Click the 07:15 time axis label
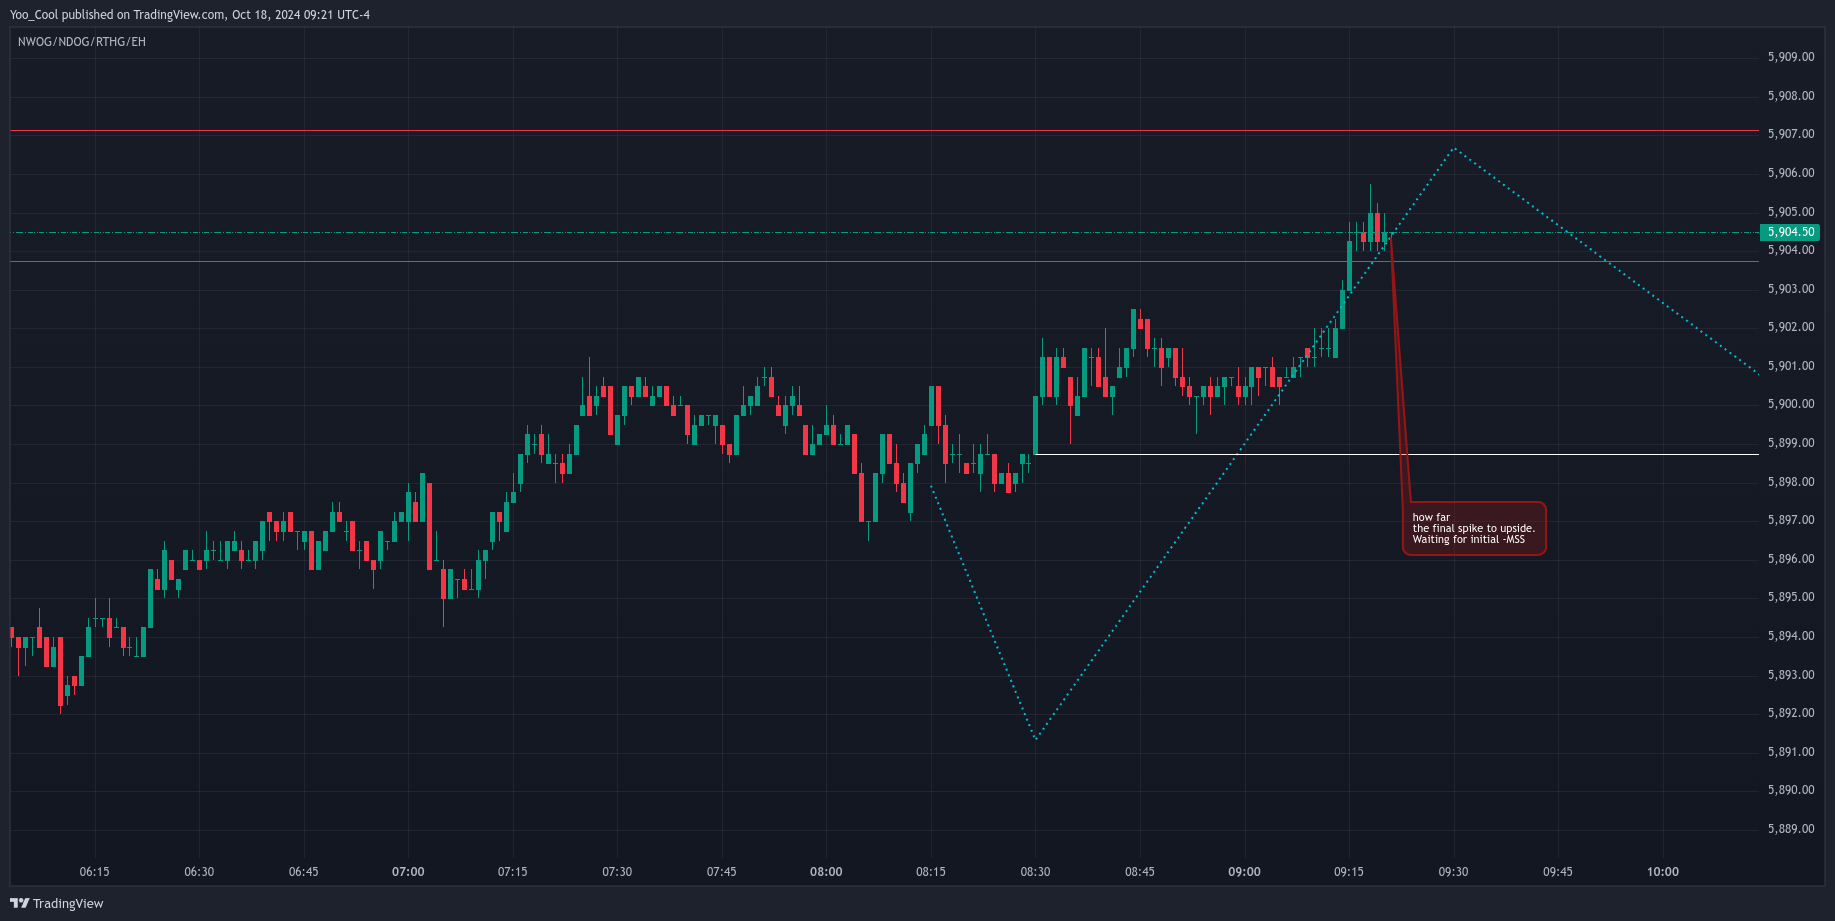 point(513,872)
